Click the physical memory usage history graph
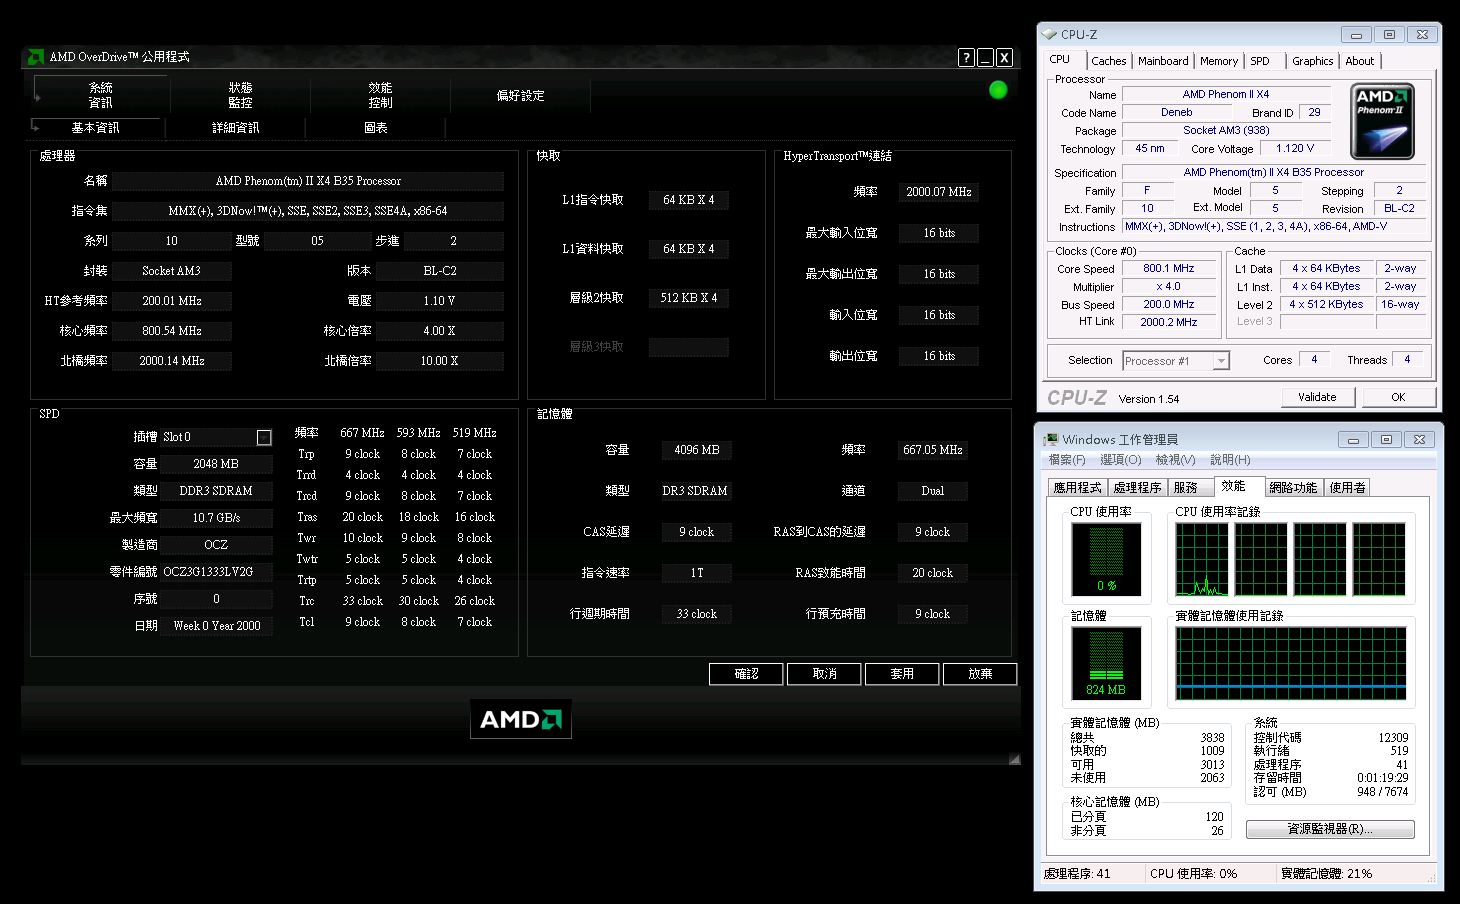 pos(1291,663)
